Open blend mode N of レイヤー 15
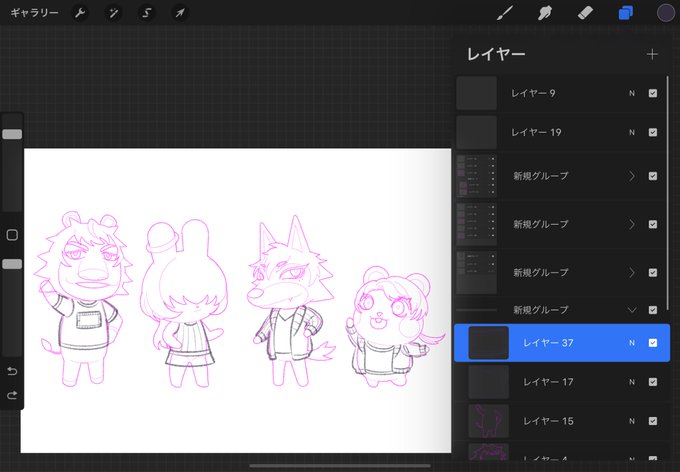The height and width of the screenshot is (472, 680). click(632, 421)
